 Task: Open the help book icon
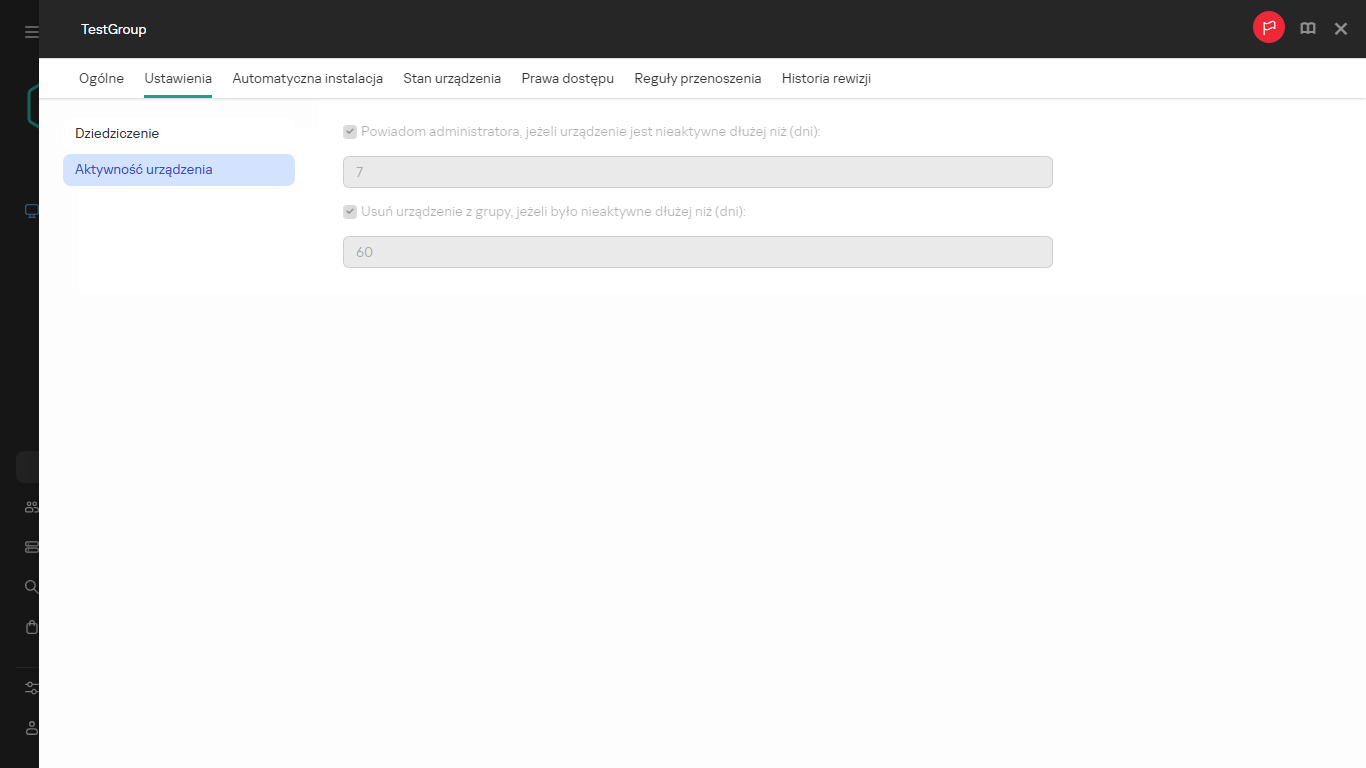1308,29
